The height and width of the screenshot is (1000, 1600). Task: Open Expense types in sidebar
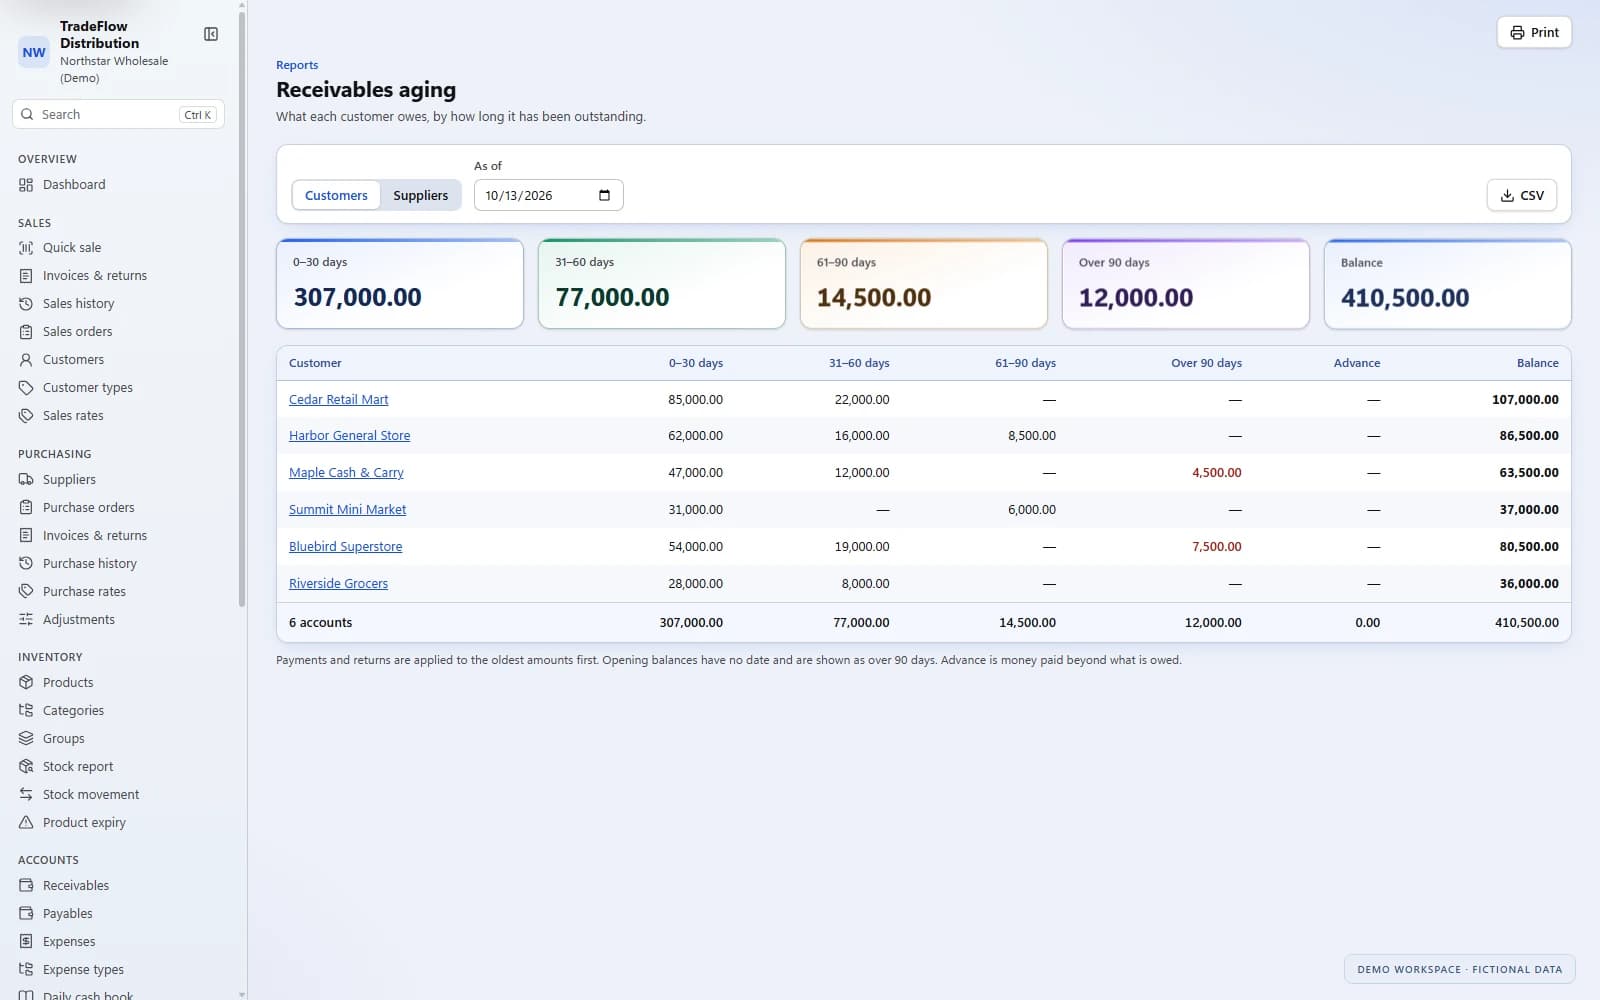[x=83, y=970]
